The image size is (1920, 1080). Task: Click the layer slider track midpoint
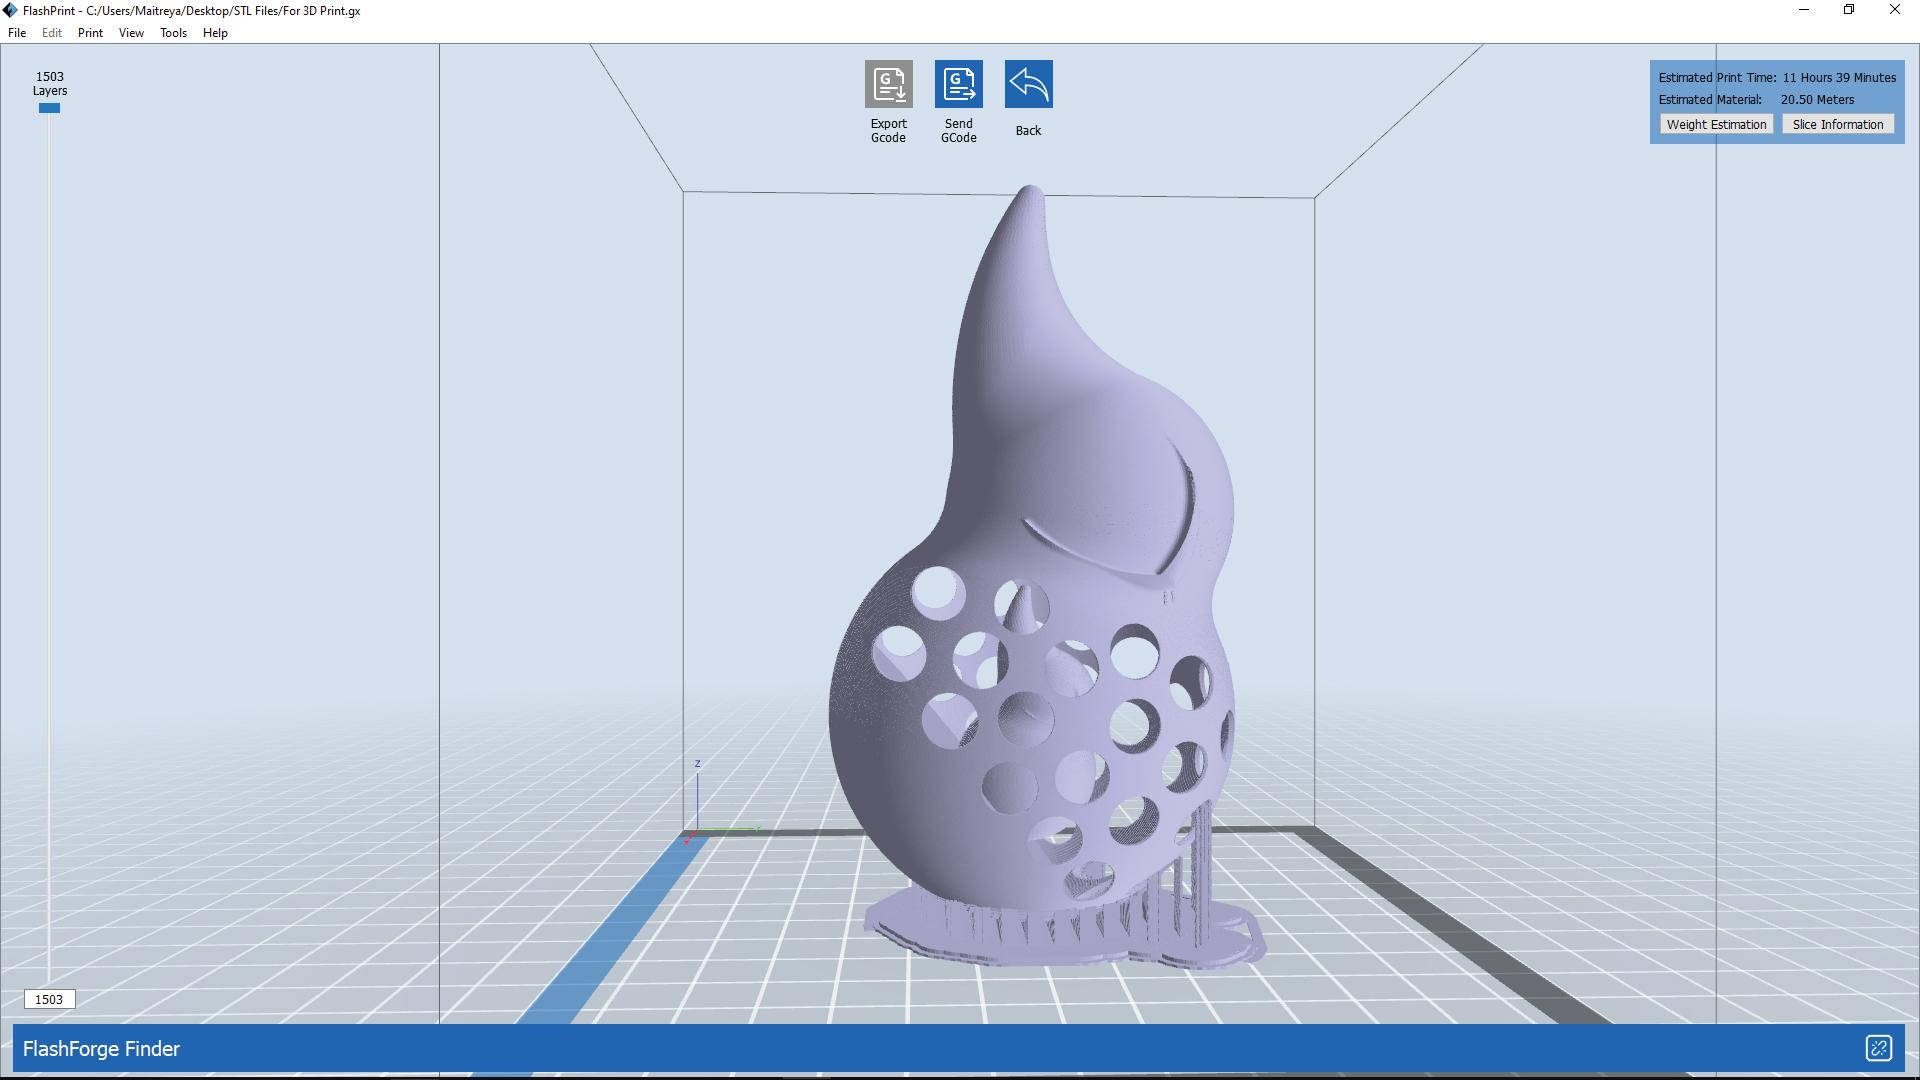click(49, 545)
